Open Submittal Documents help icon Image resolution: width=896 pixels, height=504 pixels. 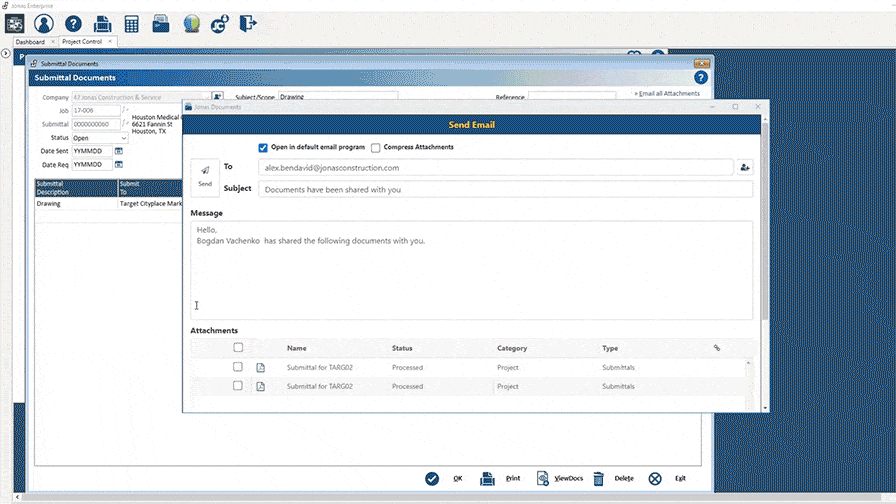click(701, 78)
